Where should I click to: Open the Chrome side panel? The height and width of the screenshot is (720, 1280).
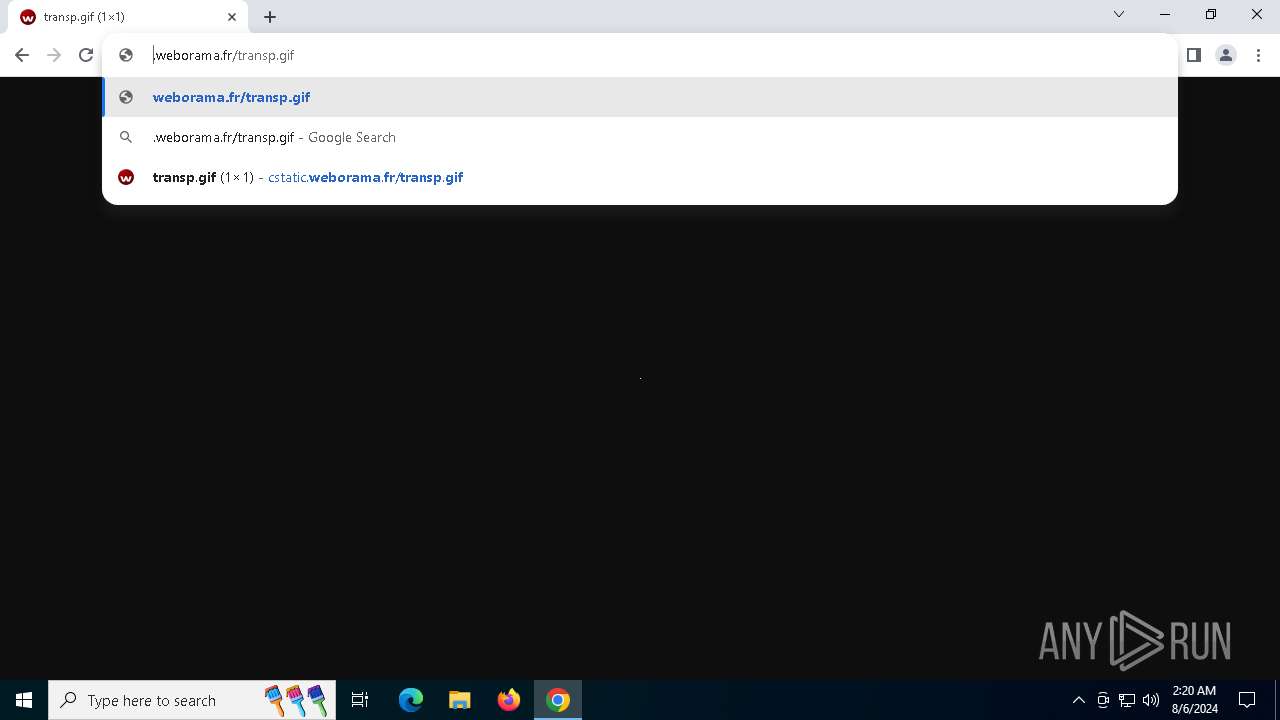[x=1193, y=55]
